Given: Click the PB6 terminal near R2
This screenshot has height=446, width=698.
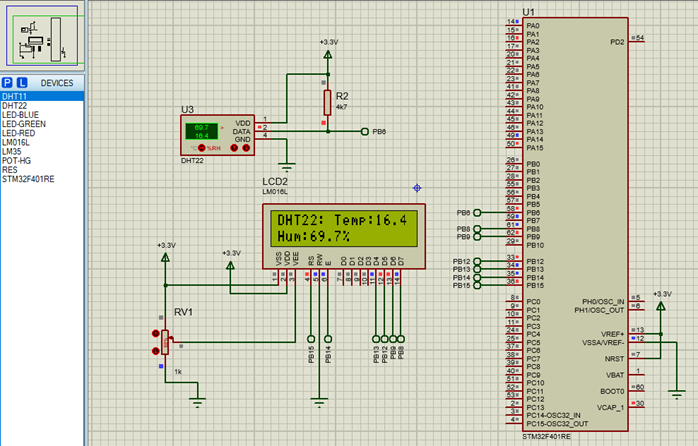Looking at the screenshot, I should pyautogui.click(x=364, y=132).
